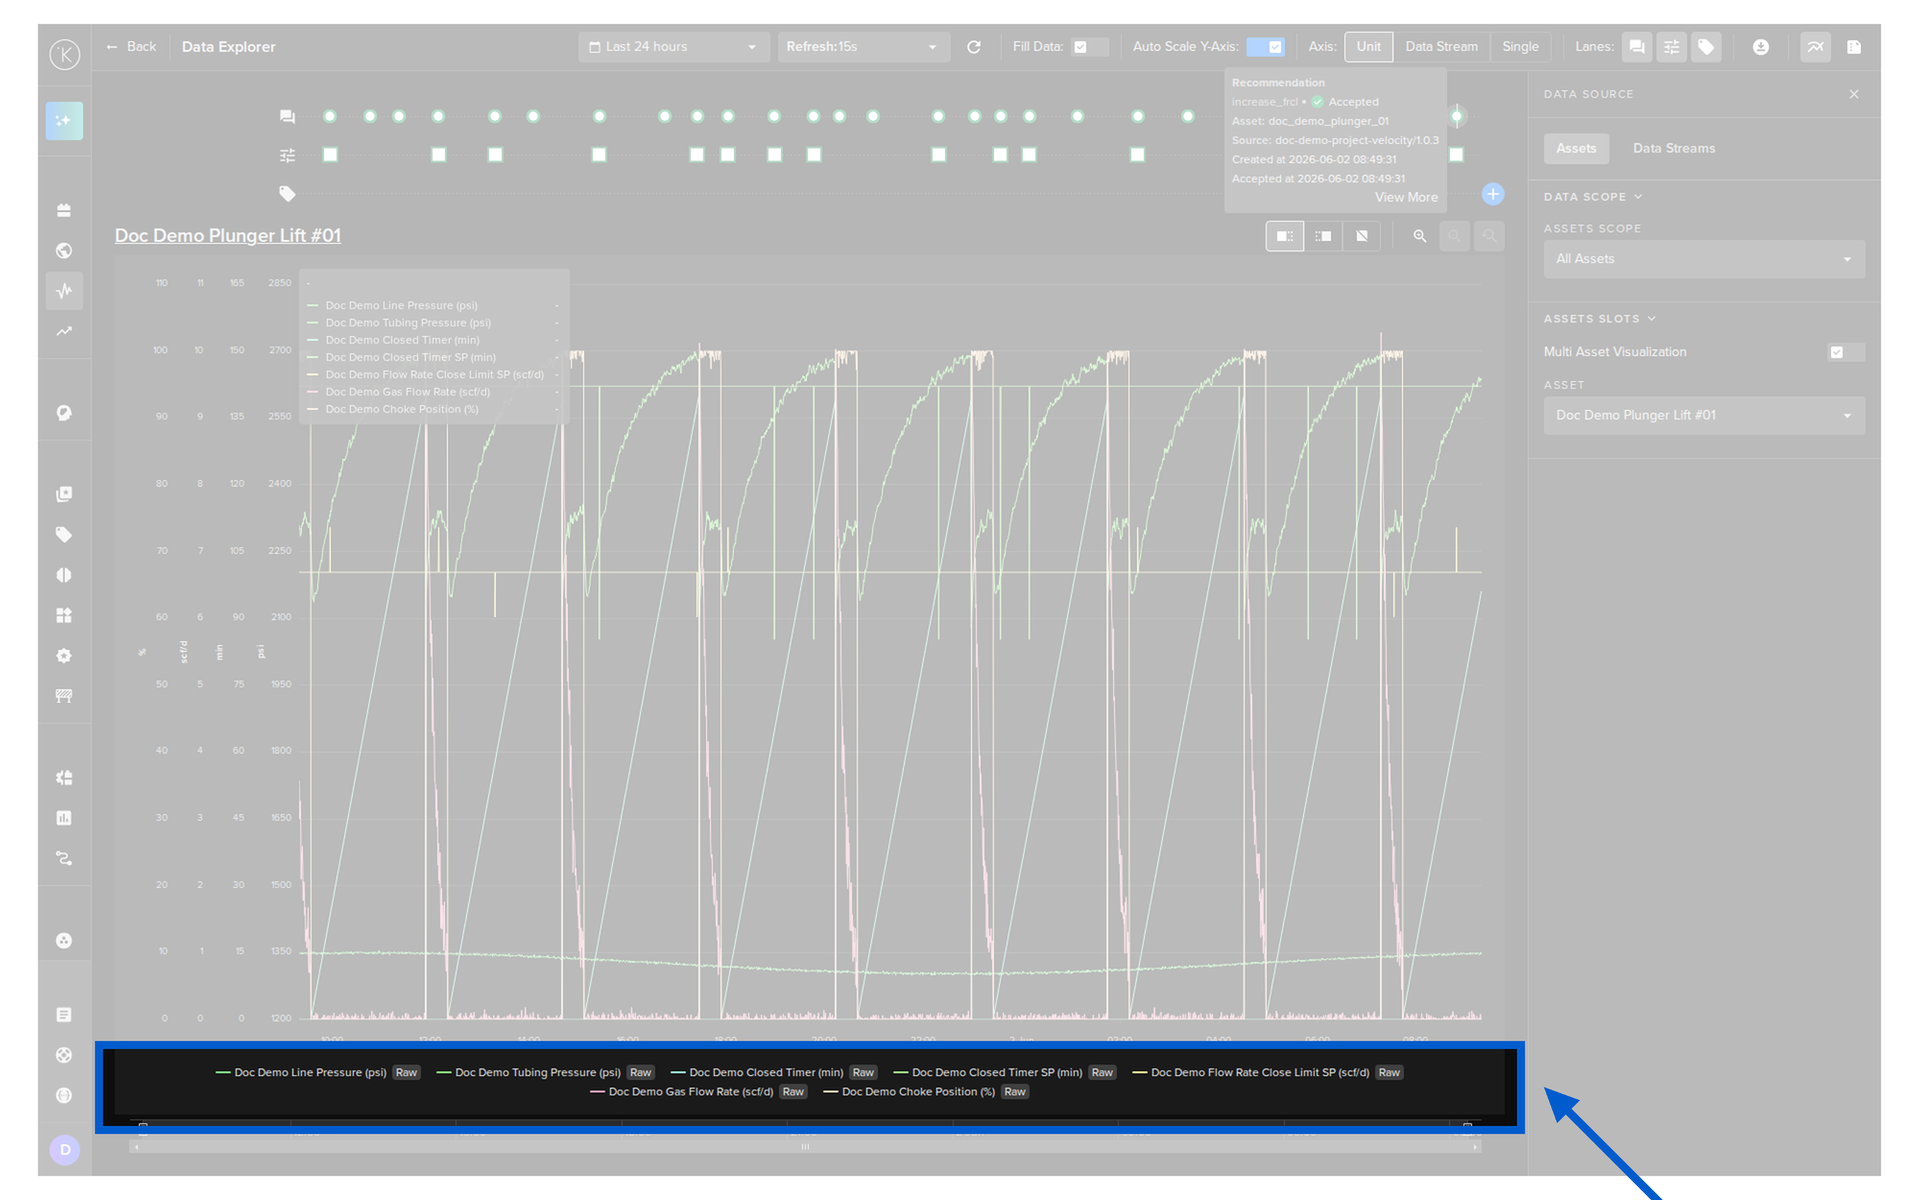
Task: Open the trending-line sidebar icon
Action: (64, 331)
